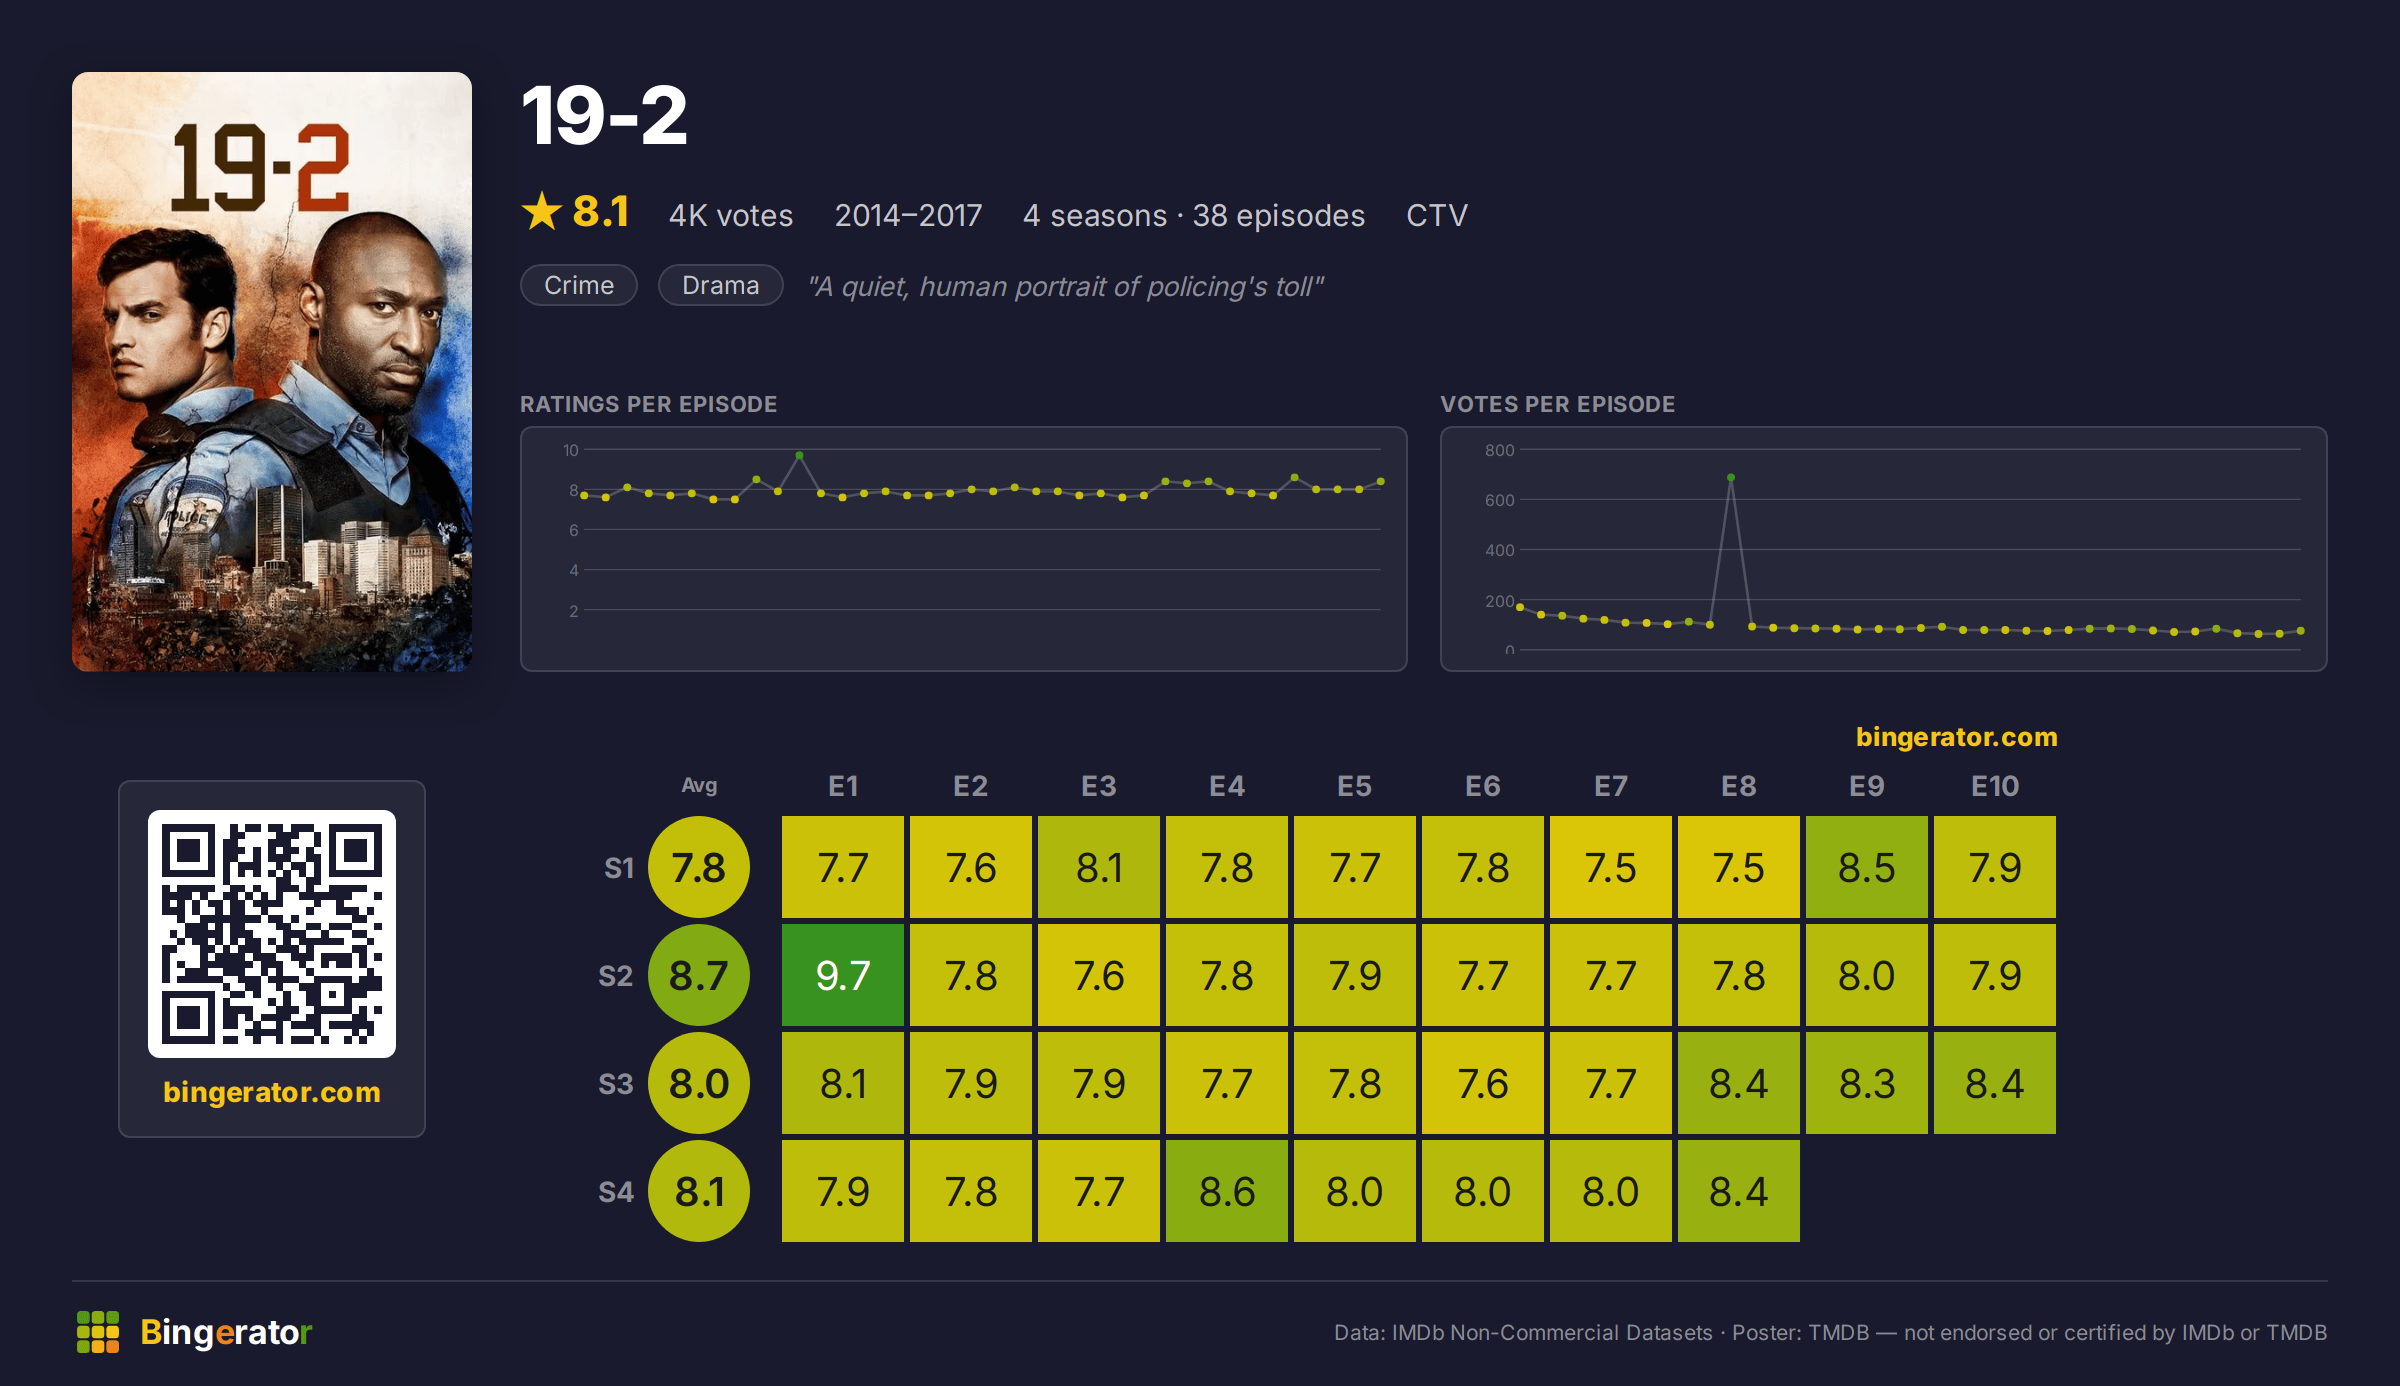Click the S4 average 8.1 circle
Viewport: 2400px width, 1386px height.
pyautogui.click(x=699, y=1191)
